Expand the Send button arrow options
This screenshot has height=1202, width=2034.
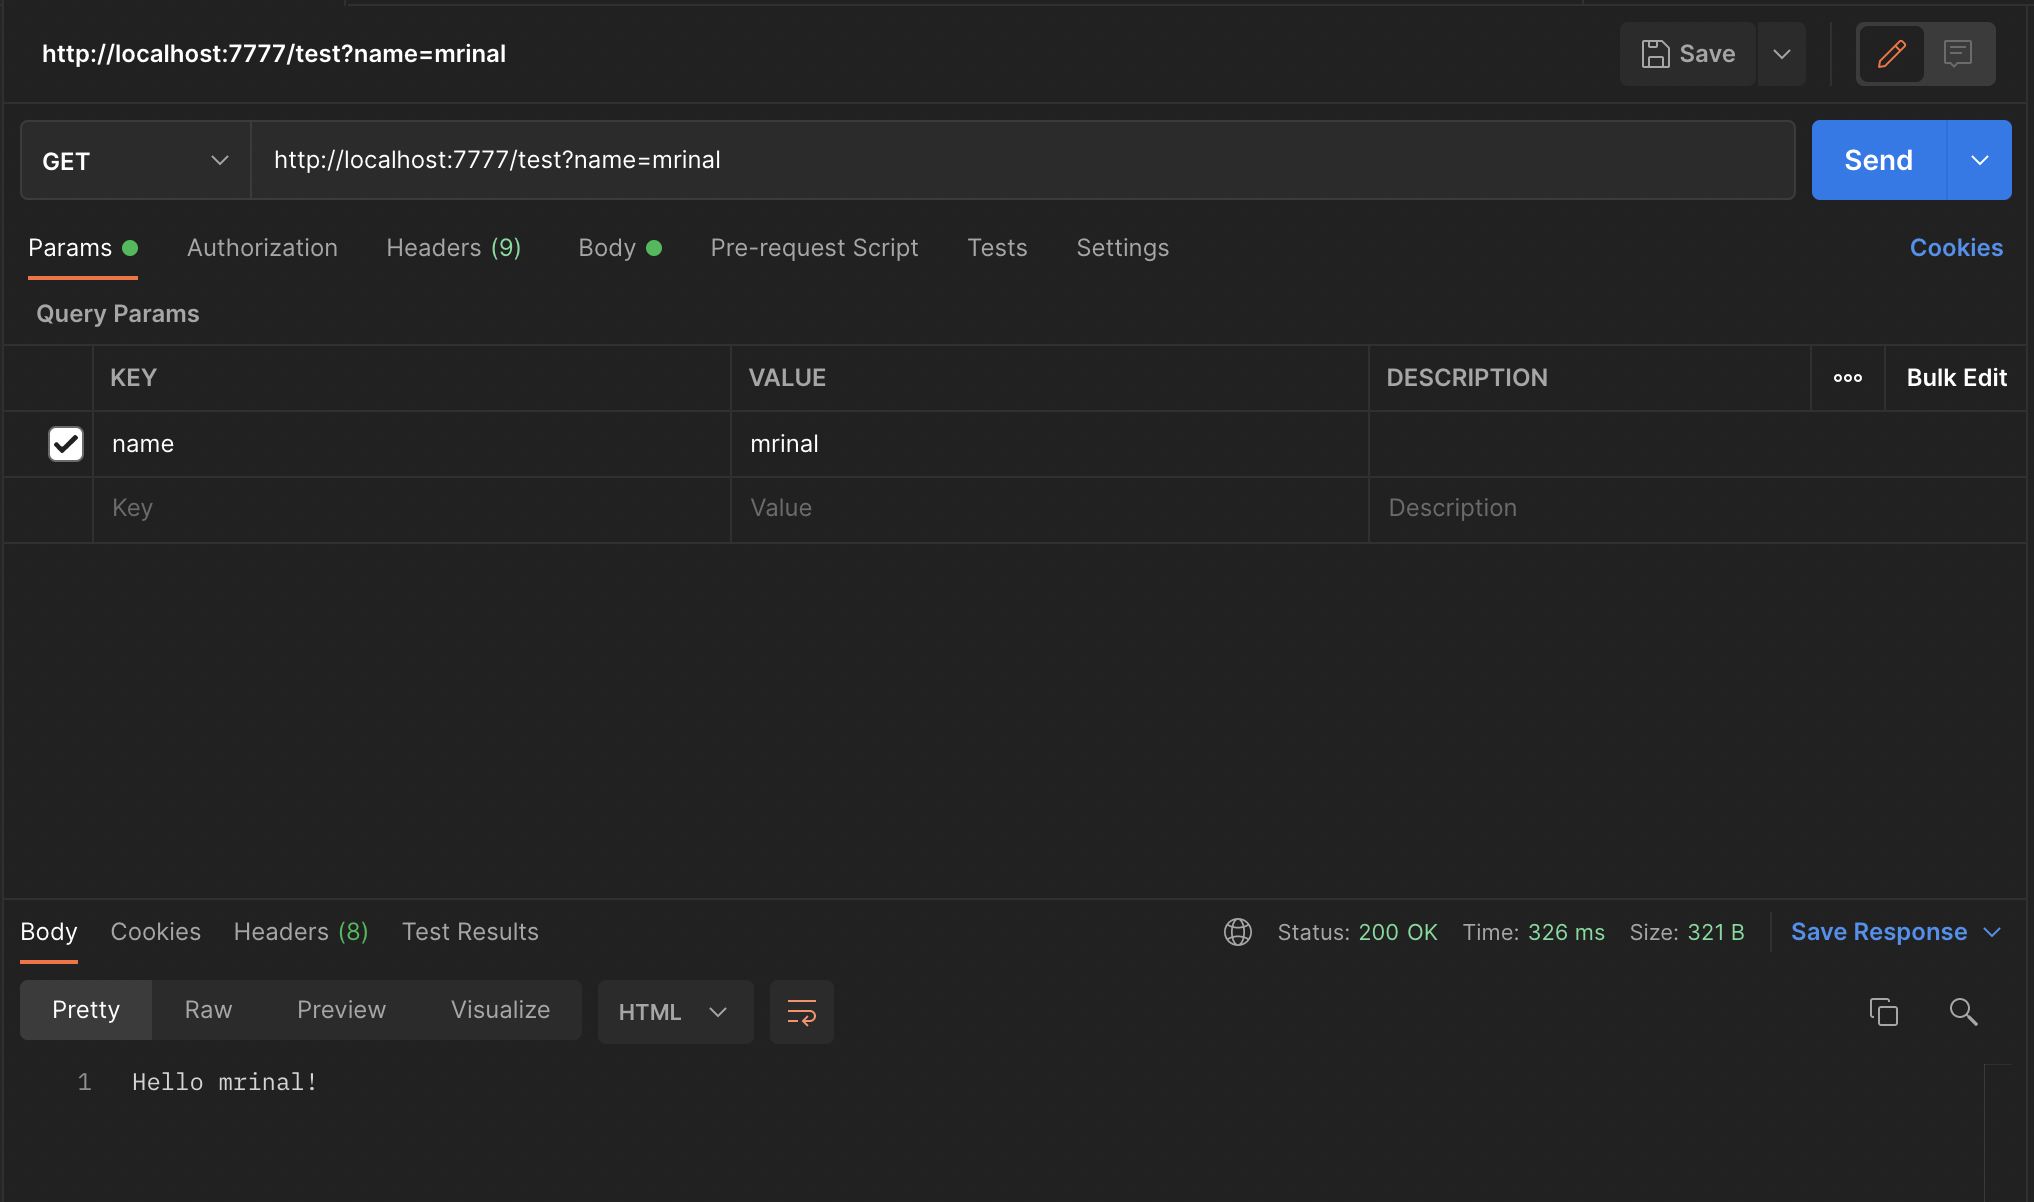tap(1979, 161)
